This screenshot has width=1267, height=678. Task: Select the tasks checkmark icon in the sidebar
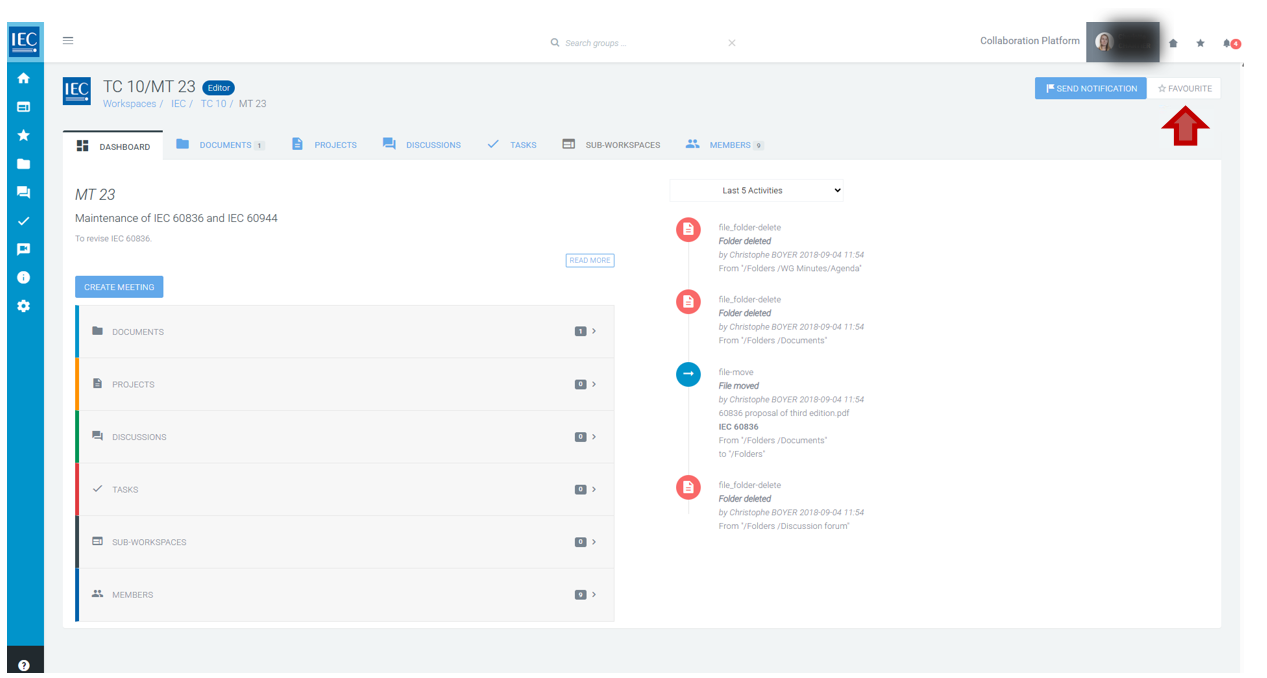pyautogui.click(x=23, y=220)
